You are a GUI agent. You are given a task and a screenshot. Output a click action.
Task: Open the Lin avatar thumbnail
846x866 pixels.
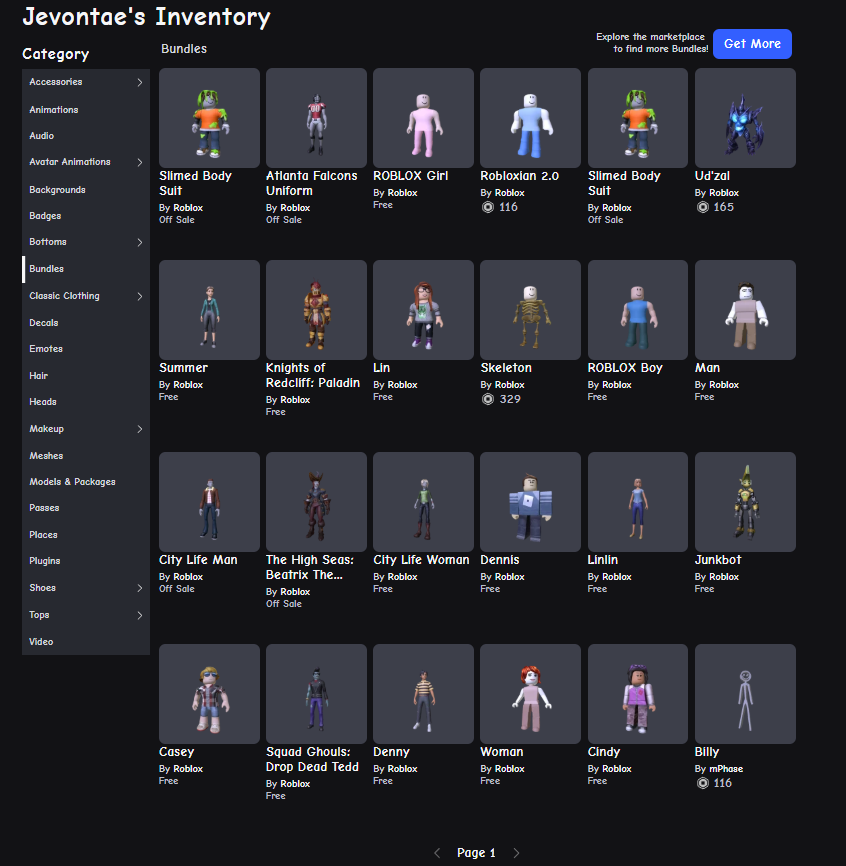pos(424,310)
